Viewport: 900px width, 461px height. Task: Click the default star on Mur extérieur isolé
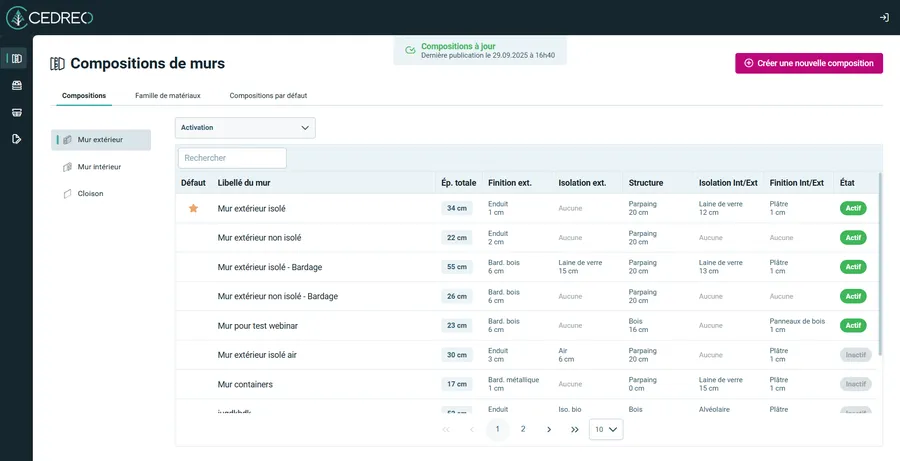193,208
